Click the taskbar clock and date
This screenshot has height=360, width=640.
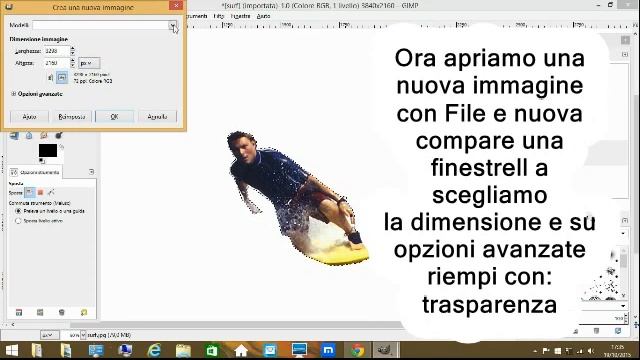click(617, 351)
